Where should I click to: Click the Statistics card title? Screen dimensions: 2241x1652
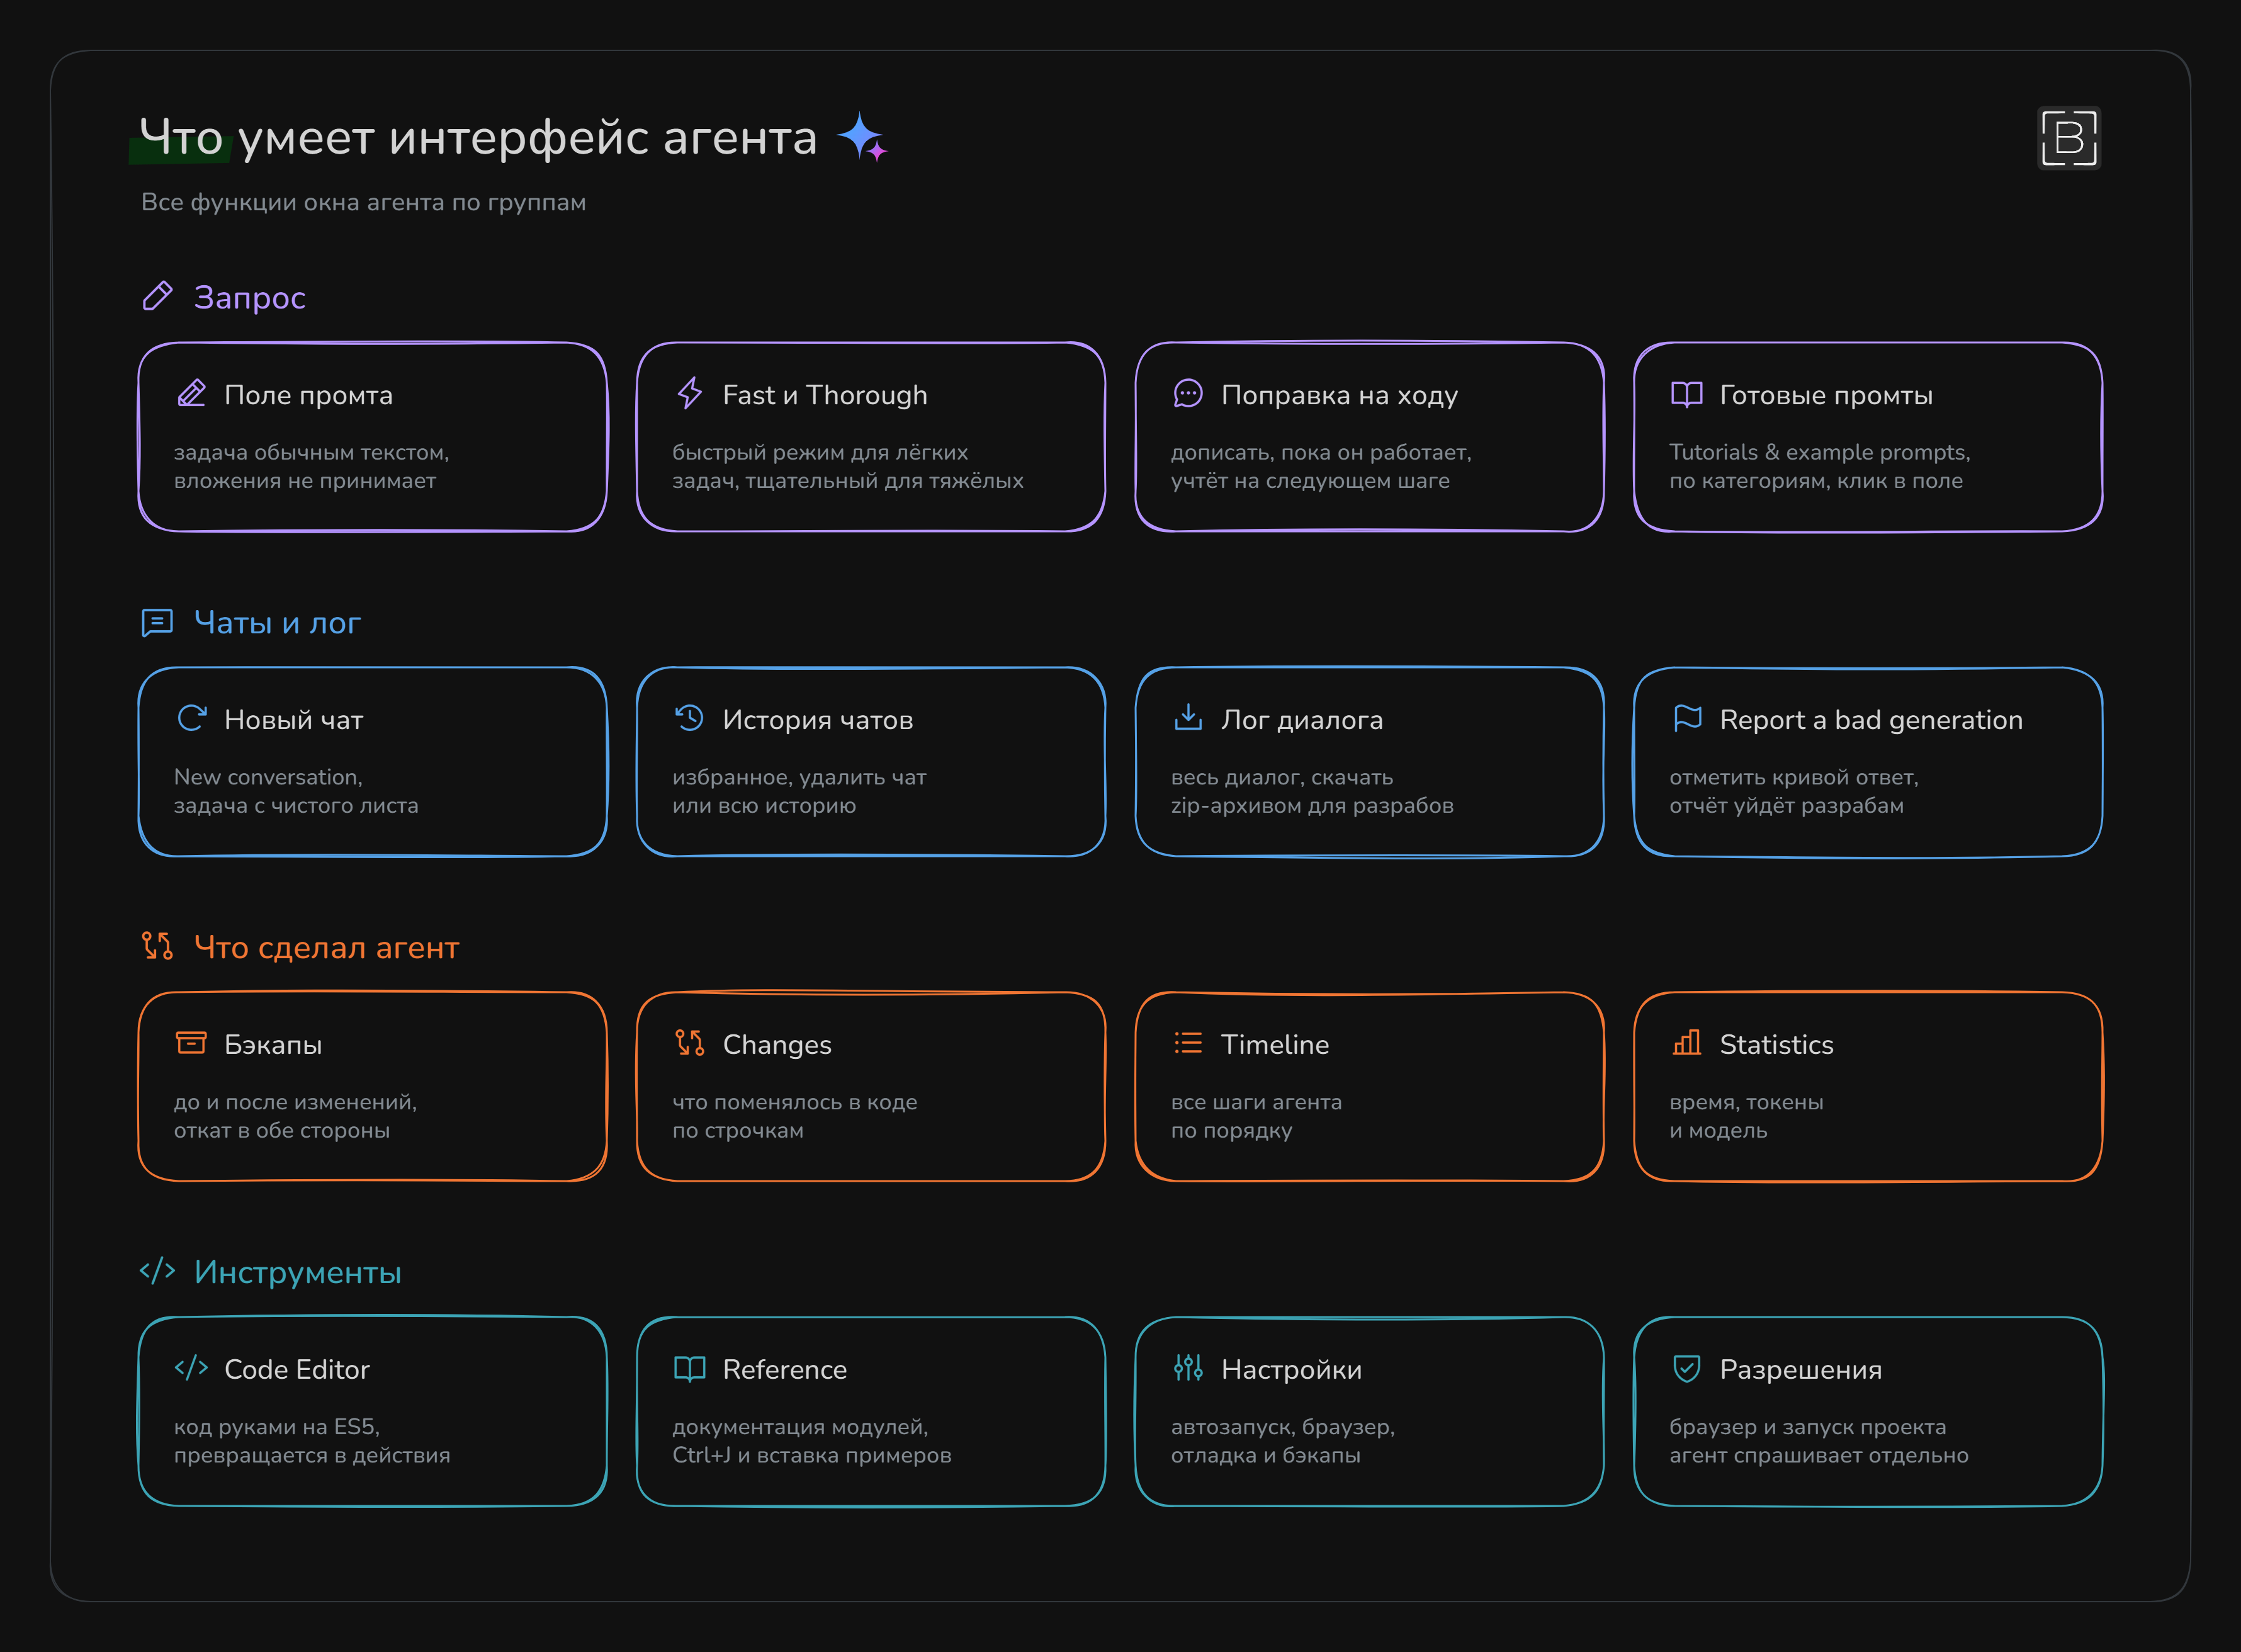1776,1044
